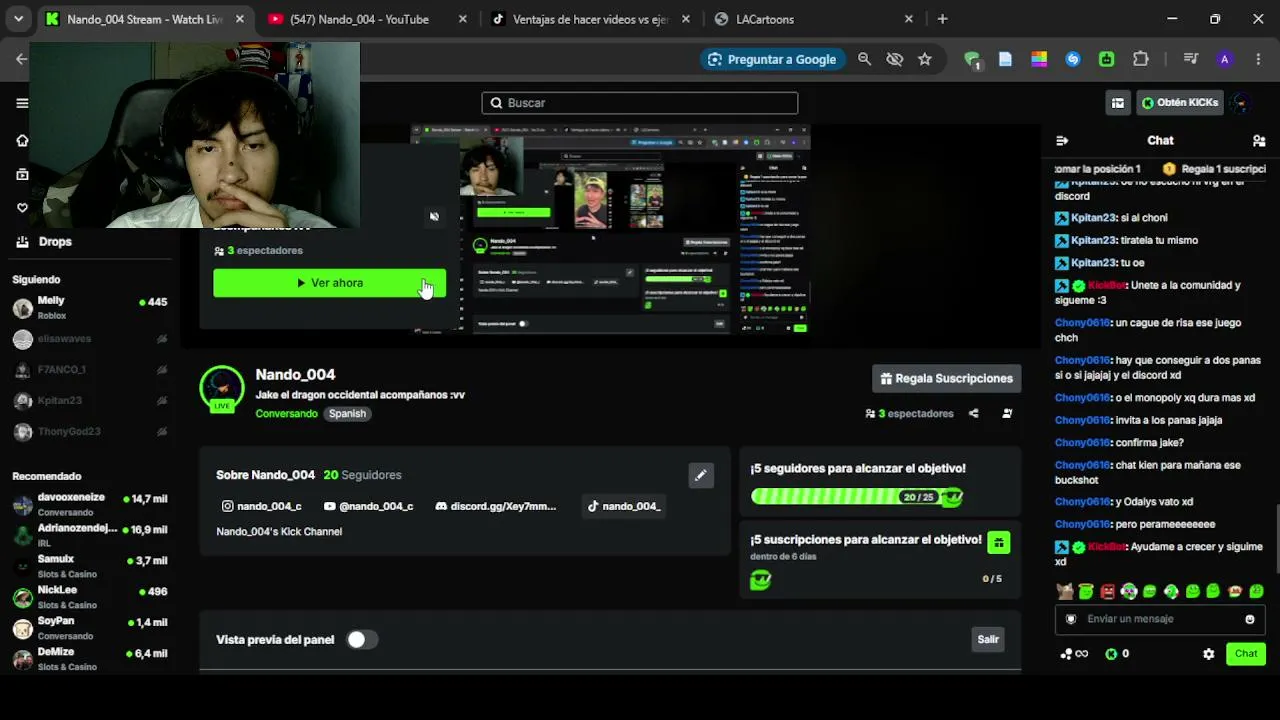Open chat settings gear icon

(1209, 654)
